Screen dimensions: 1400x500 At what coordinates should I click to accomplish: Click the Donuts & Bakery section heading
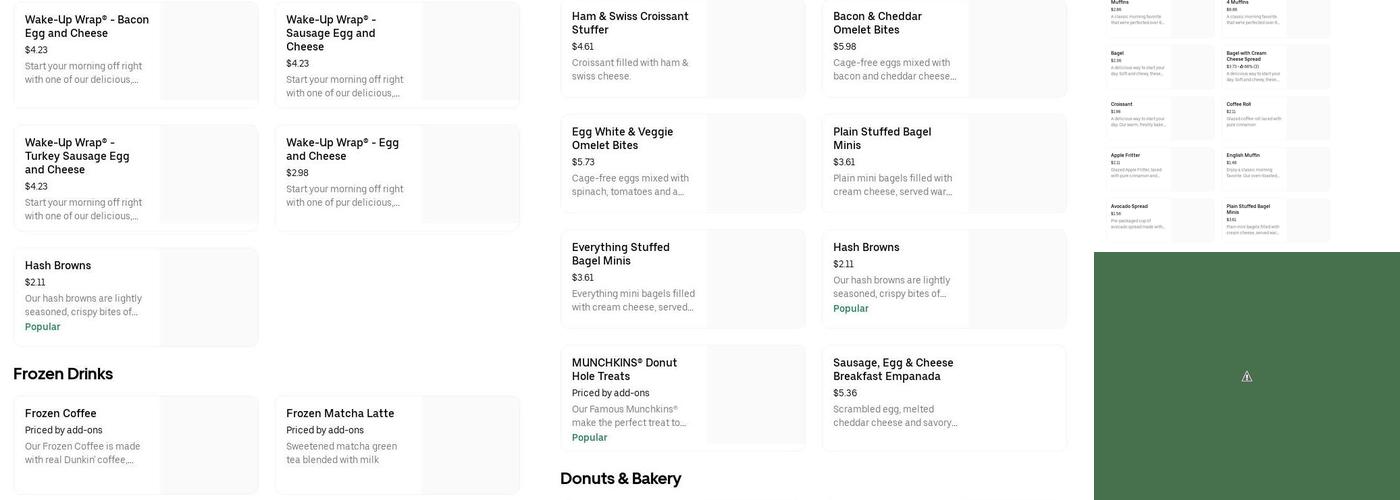point(621,479)
